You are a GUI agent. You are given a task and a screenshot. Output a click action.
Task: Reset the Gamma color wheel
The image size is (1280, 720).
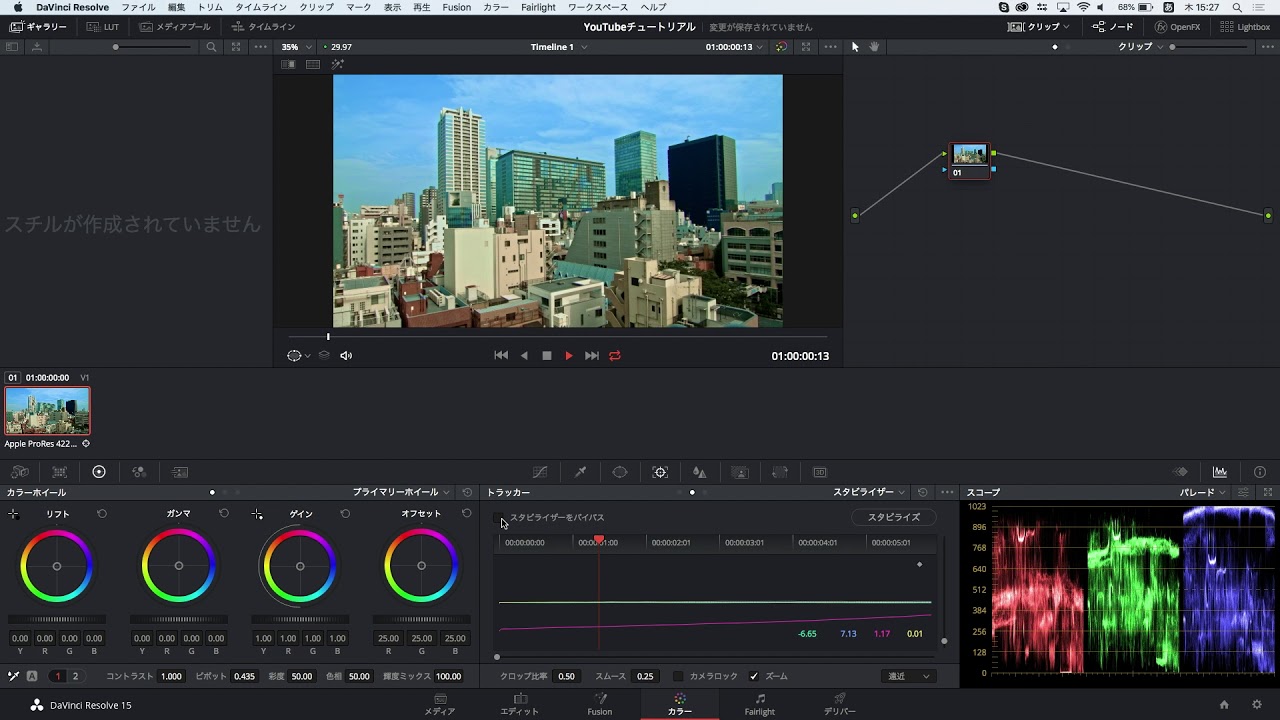(224, 513)
